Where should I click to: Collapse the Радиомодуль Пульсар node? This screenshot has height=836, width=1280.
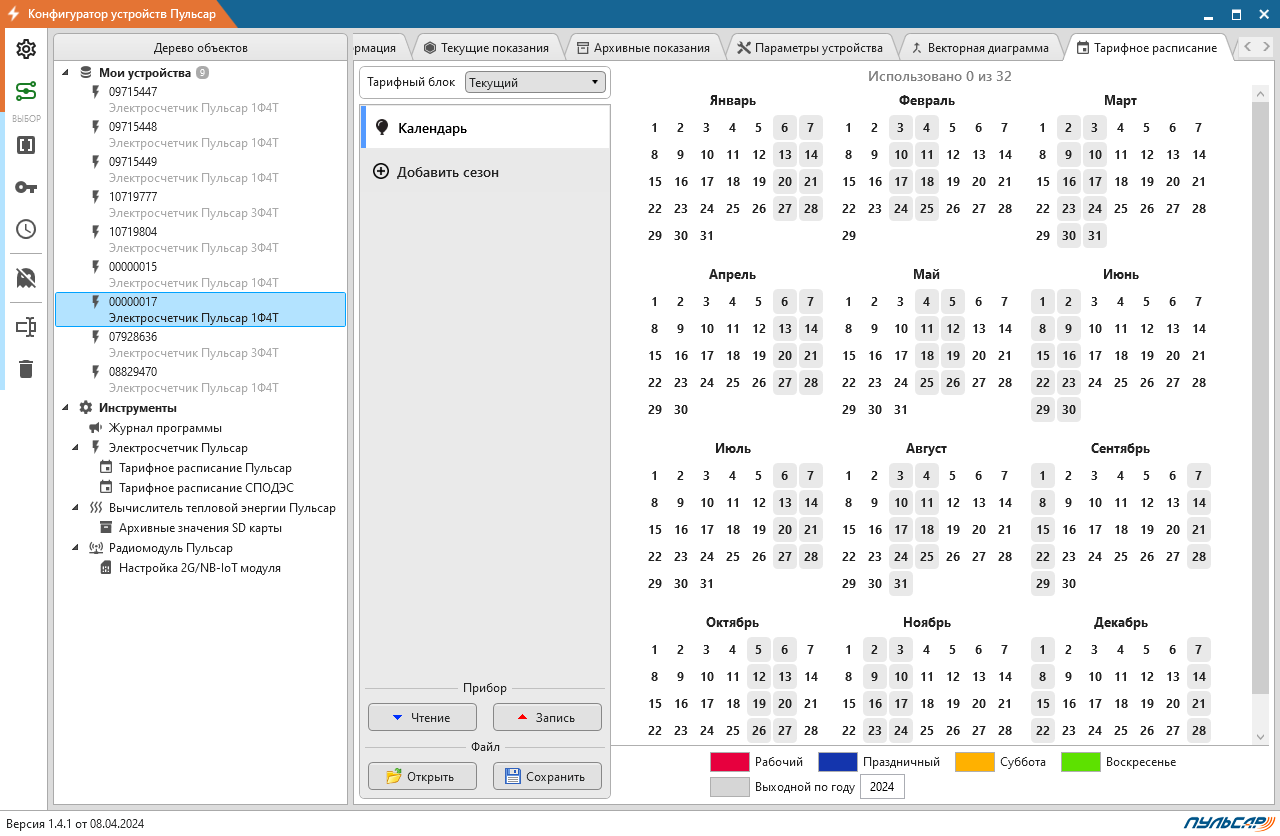pos(76,548)
